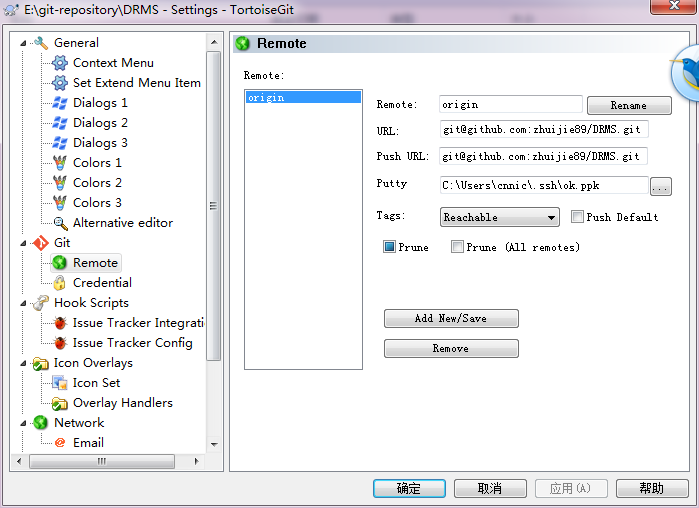This screenshot has height=508, width=699.
Task: Click the Colors 3 palette icon
Action: 60,203
